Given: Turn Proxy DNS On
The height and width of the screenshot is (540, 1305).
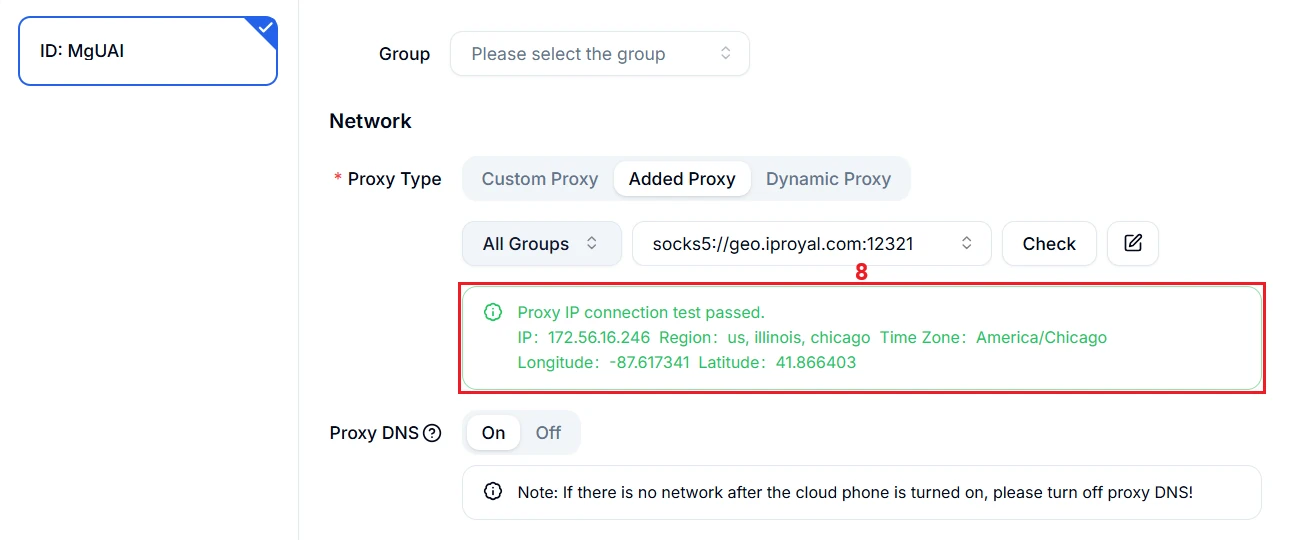Looking at the screenshot, I should click(x=493, y=433).
